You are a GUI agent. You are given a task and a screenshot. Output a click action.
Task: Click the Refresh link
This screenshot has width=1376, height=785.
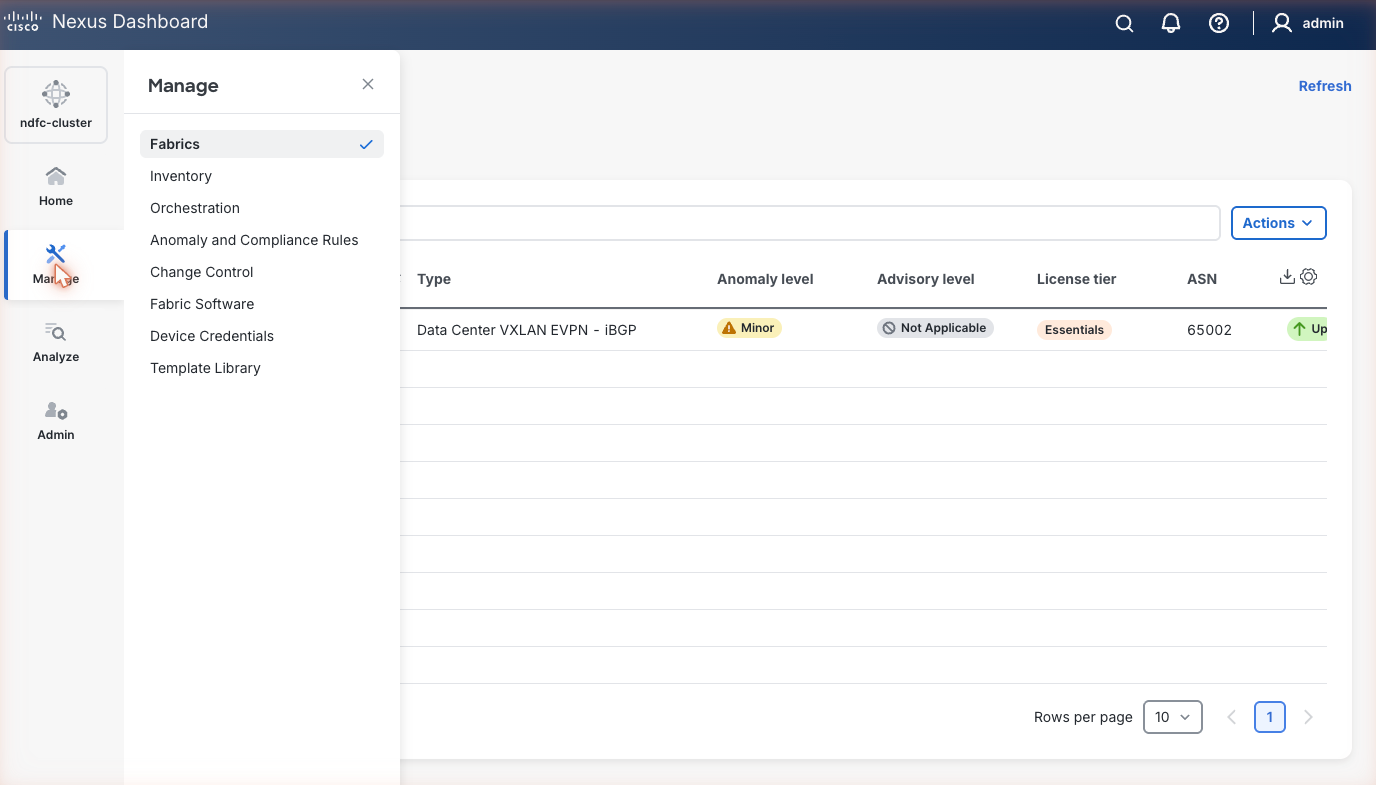point(1325,86)
